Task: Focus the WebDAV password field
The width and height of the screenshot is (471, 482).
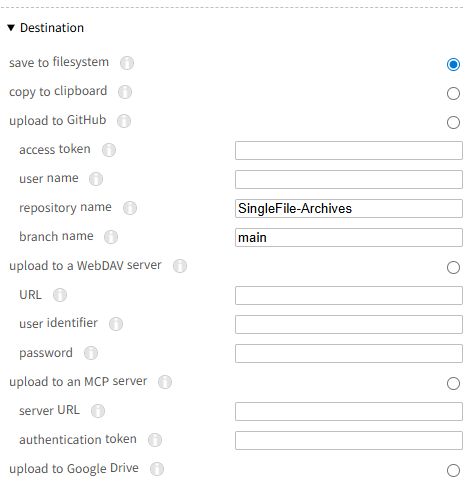Action: point(349,353)
